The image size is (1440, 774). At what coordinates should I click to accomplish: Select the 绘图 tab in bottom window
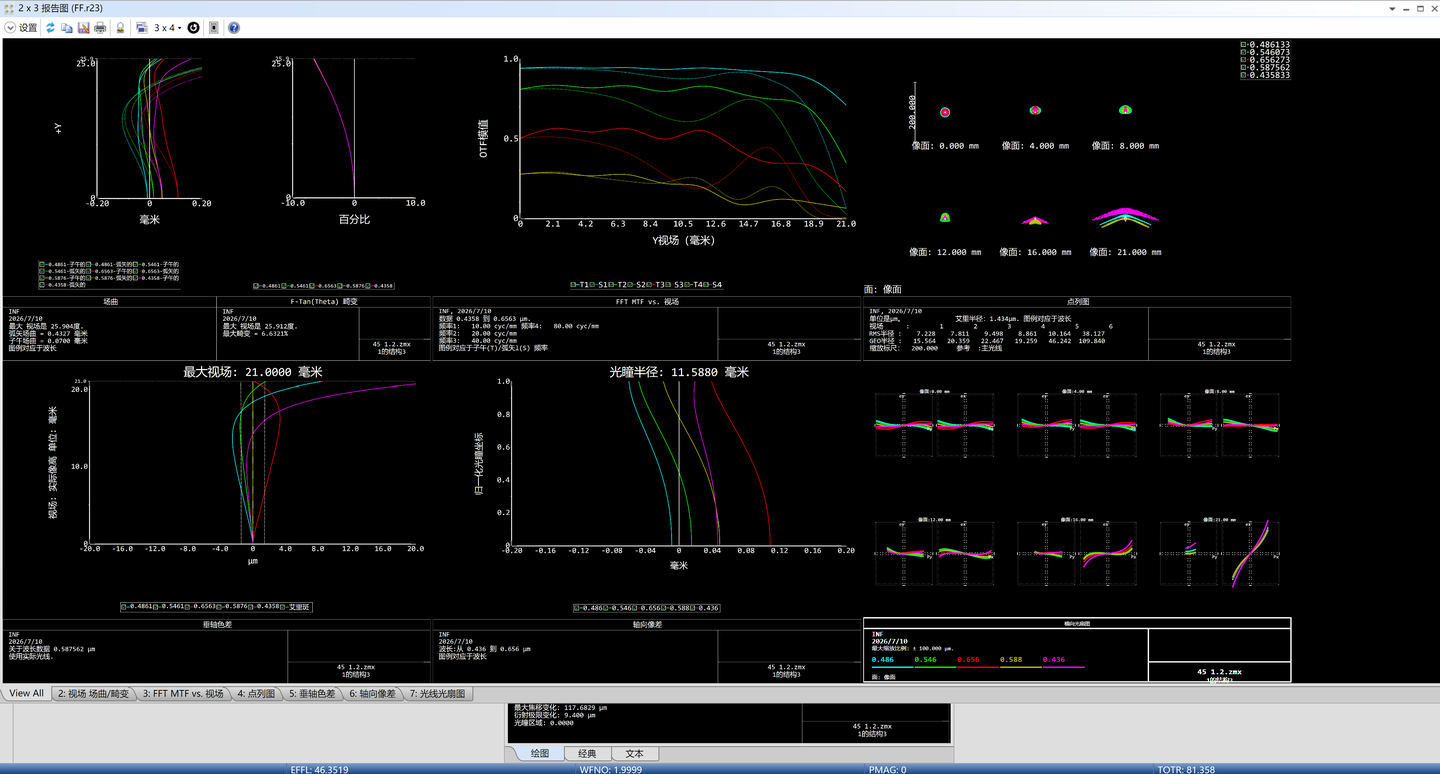coord(539,753)
